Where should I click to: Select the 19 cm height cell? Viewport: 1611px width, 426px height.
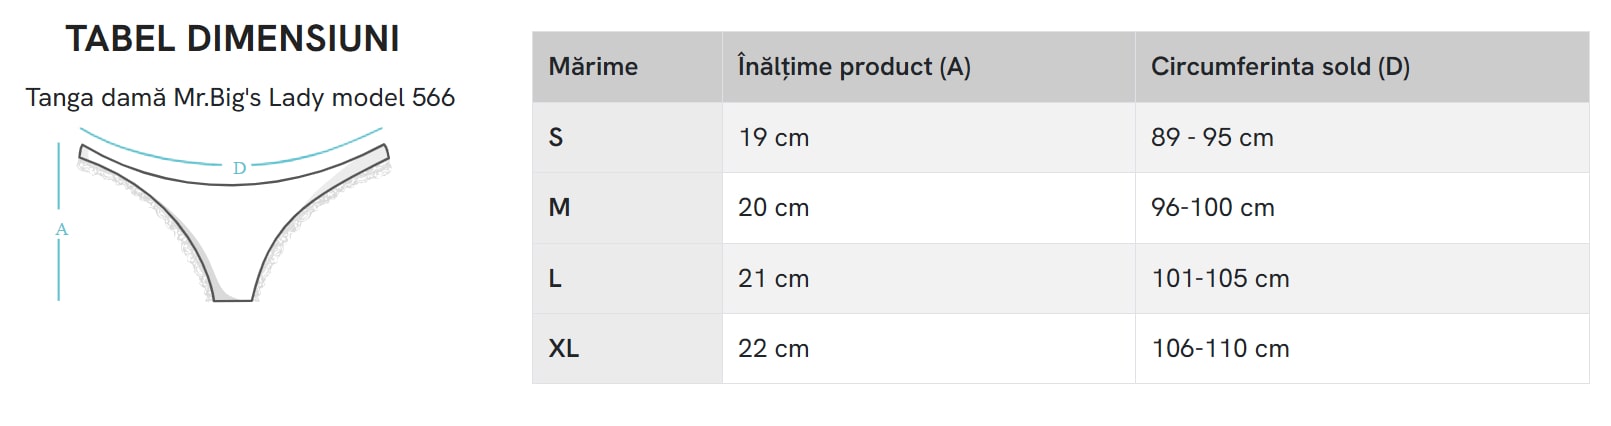tap(773, 138)
